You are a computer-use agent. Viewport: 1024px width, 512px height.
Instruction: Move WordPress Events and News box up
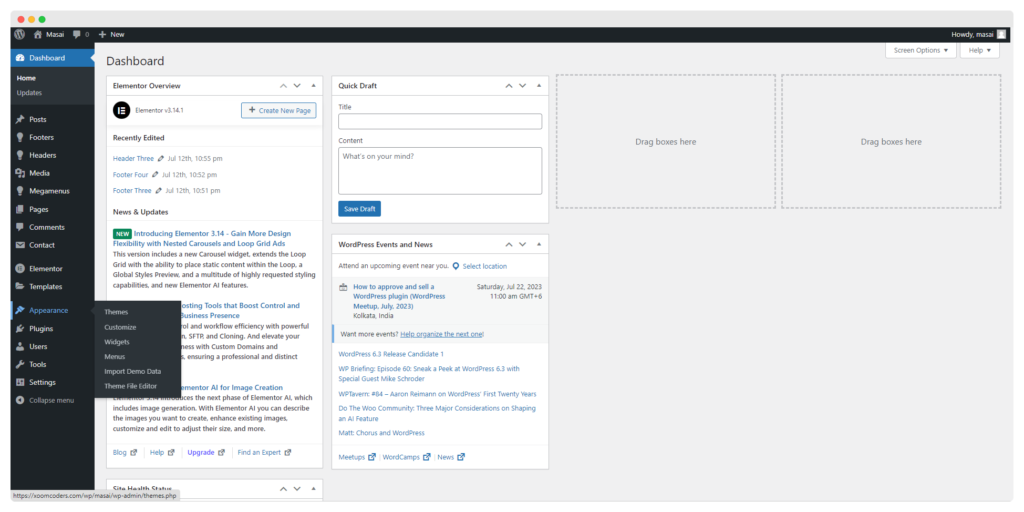pyautogui.click(x=509, y=244)
